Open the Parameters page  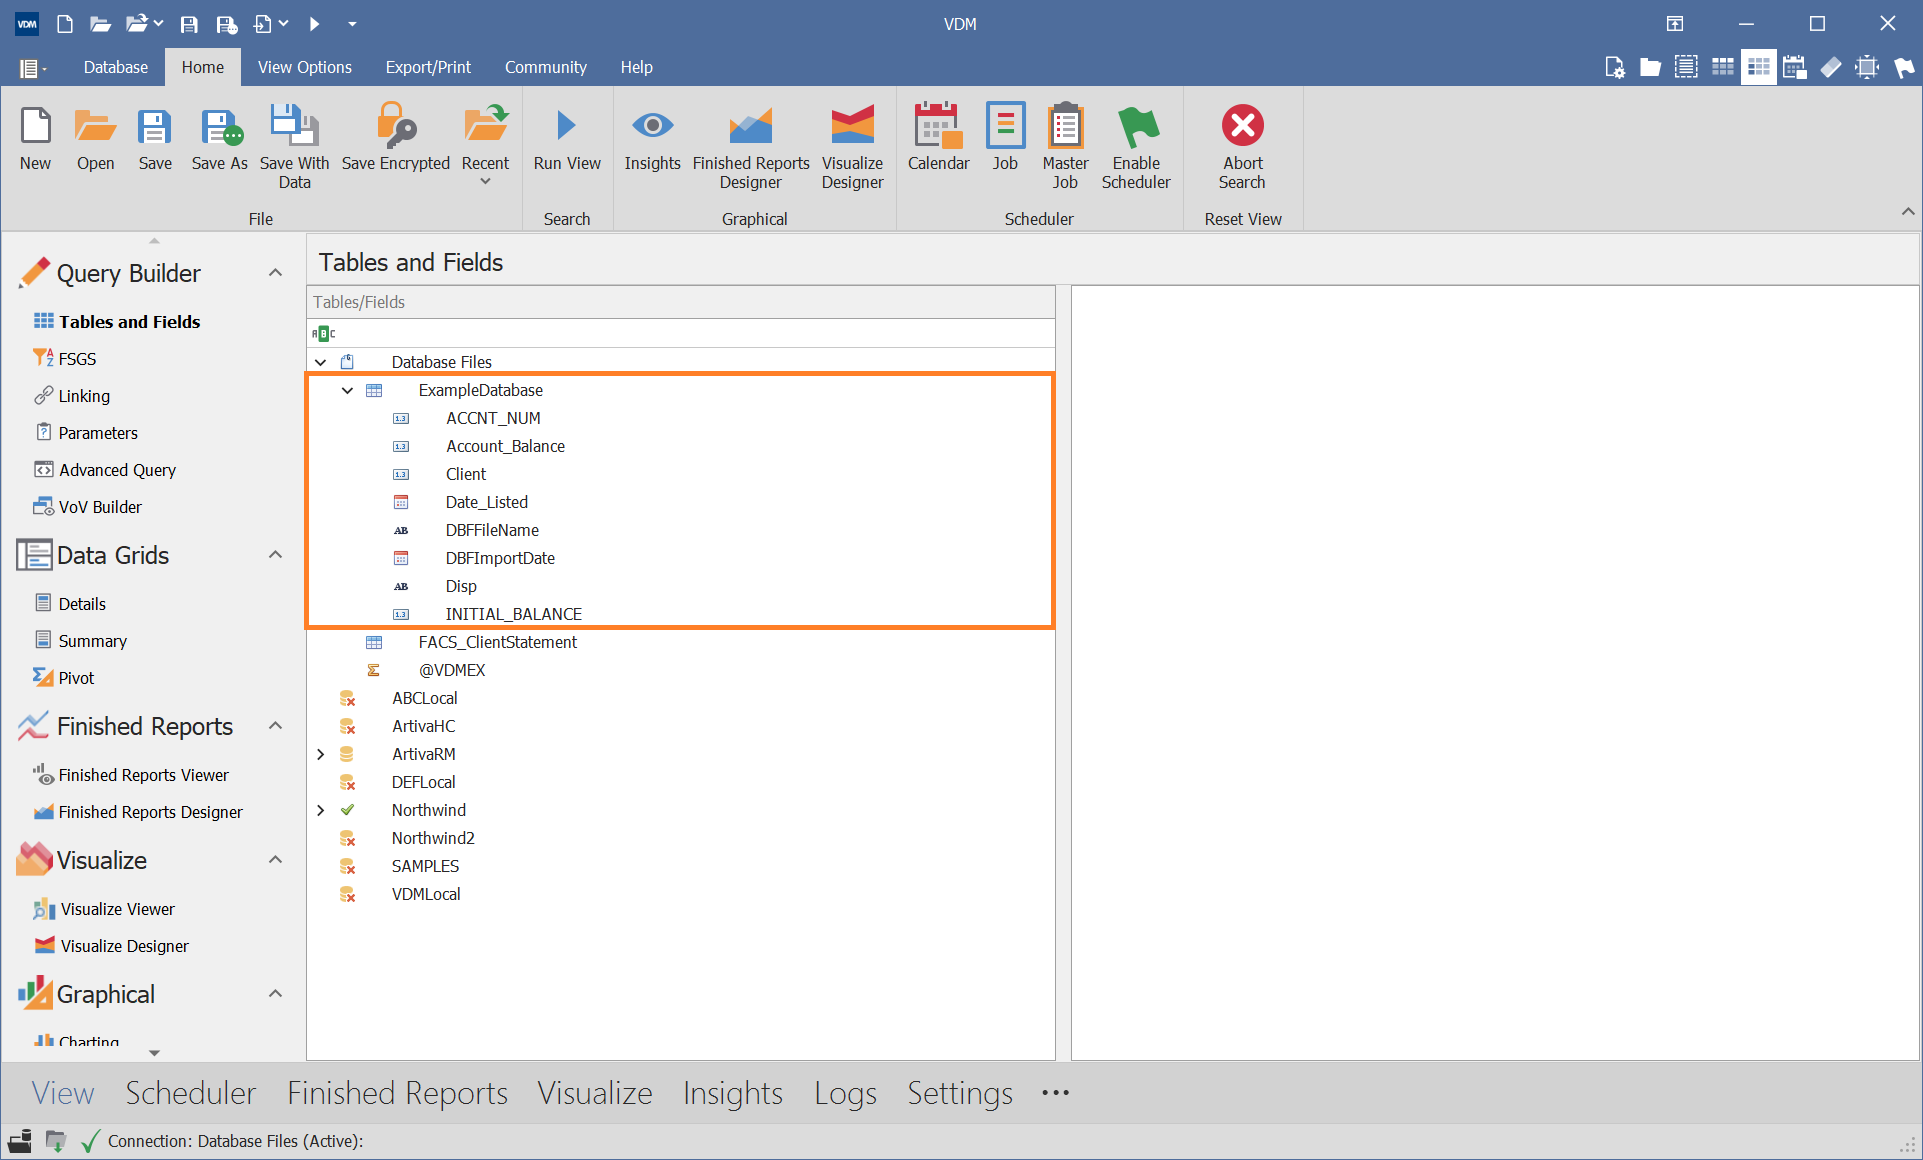click(98, 433)
